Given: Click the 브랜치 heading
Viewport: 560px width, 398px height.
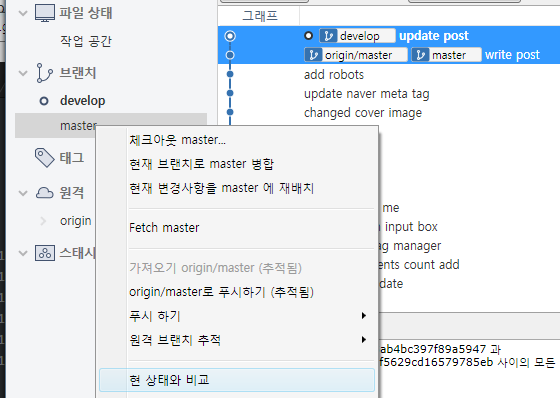Looking at the screenshot, I should point(78,73).
